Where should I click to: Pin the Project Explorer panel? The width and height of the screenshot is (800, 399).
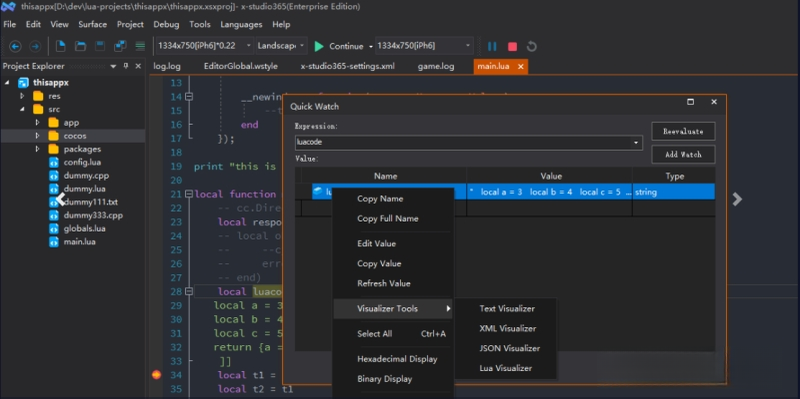126,66
